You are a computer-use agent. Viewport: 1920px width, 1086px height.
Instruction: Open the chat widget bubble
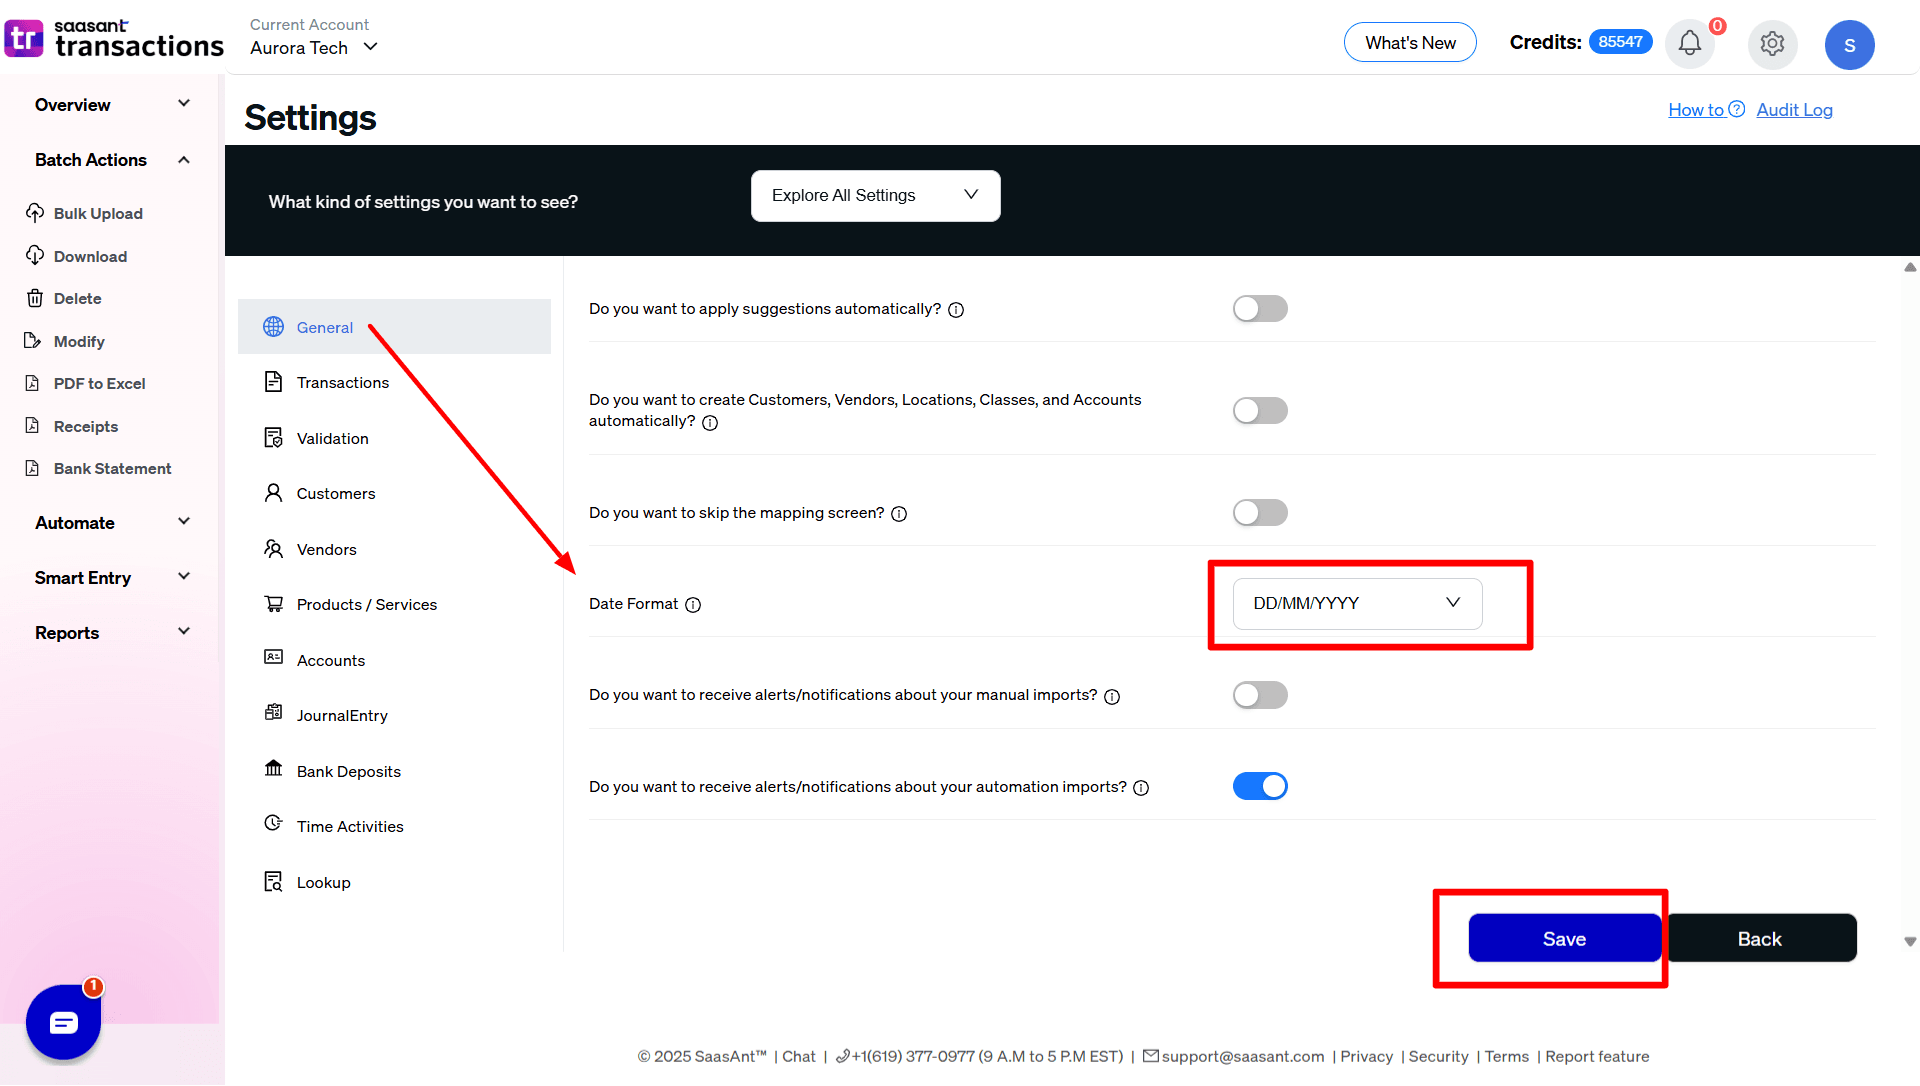(x=63, y=1022)
